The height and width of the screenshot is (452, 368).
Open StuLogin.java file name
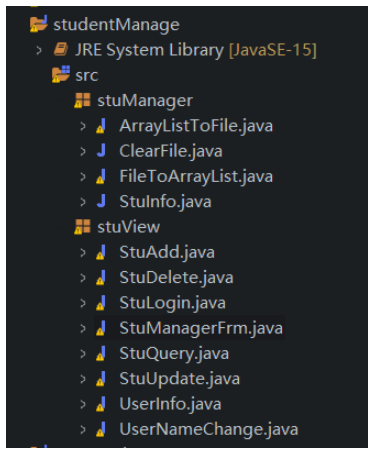click(x=172, y=303)
